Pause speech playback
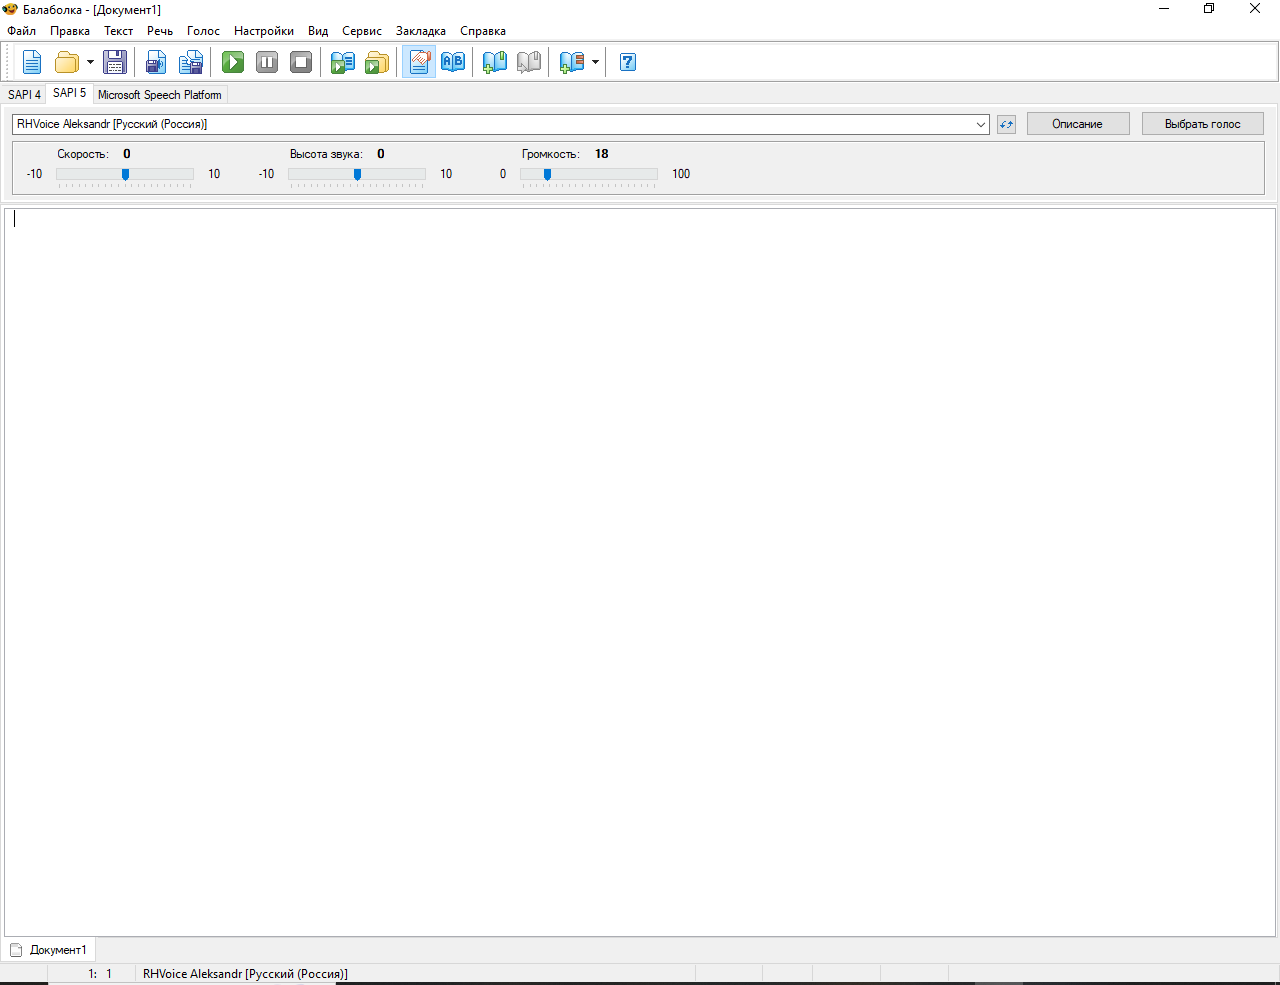This screenshot has height=985, width=1280. click(x=267, y=62)
